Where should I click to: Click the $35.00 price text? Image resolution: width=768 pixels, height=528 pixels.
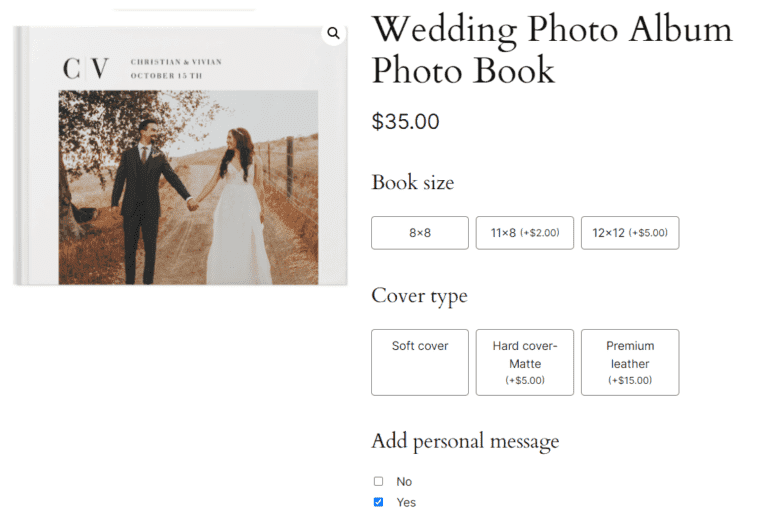coord(405,122)
